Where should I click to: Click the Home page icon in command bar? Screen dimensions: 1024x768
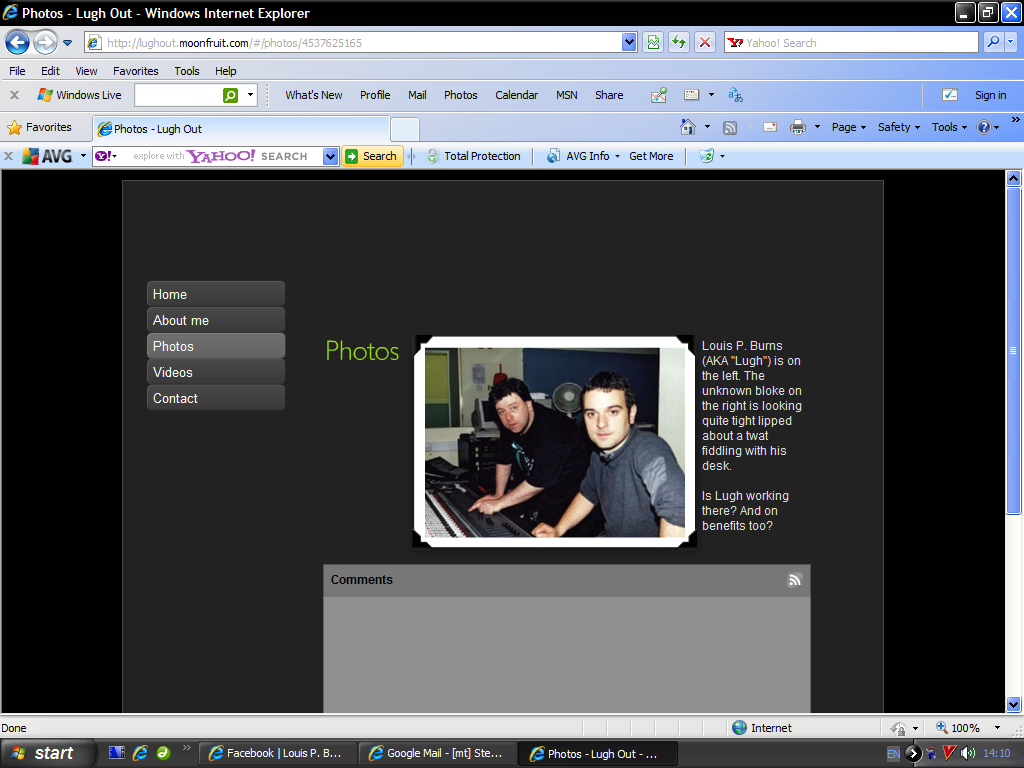(688, 127)
